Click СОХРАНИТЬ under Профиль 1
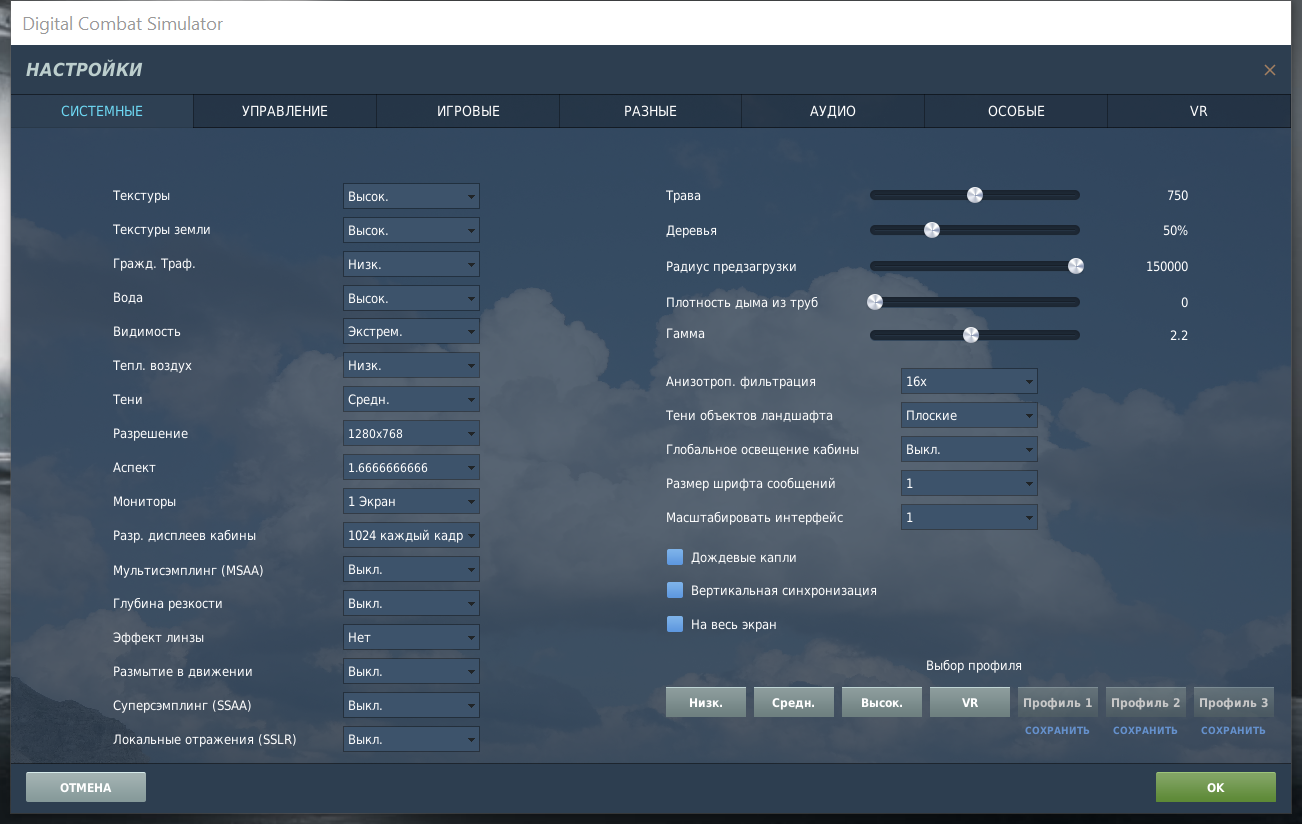 tap(1057, 730)
